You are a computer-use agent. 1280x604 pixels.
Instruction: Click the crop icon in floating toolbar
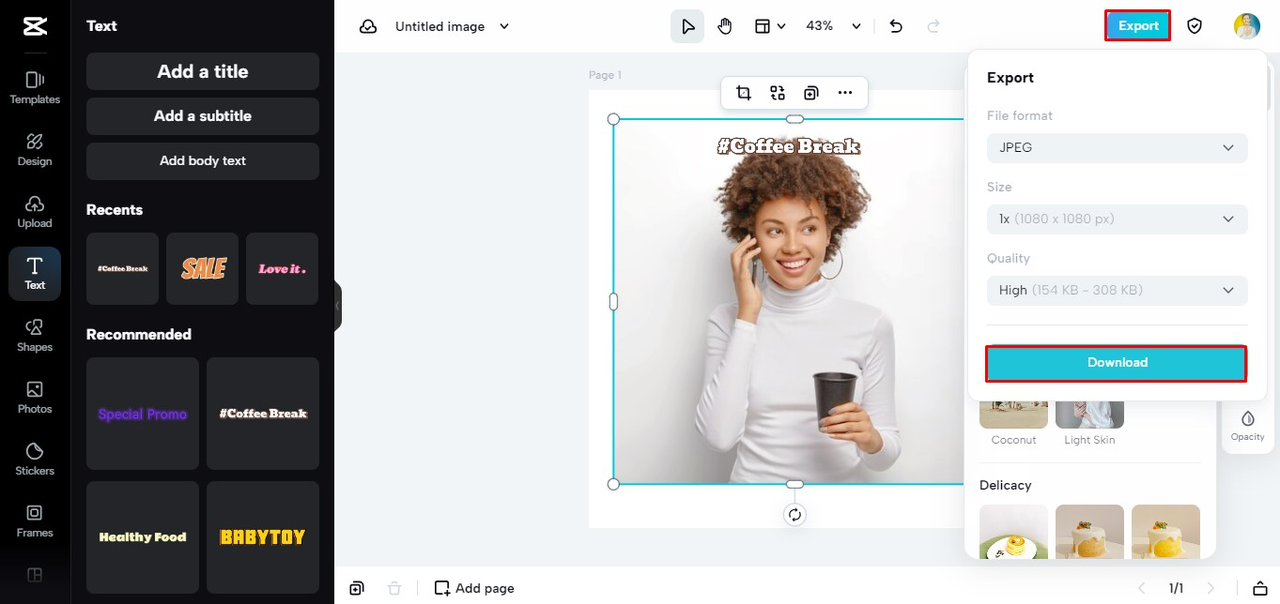(743, 93)
